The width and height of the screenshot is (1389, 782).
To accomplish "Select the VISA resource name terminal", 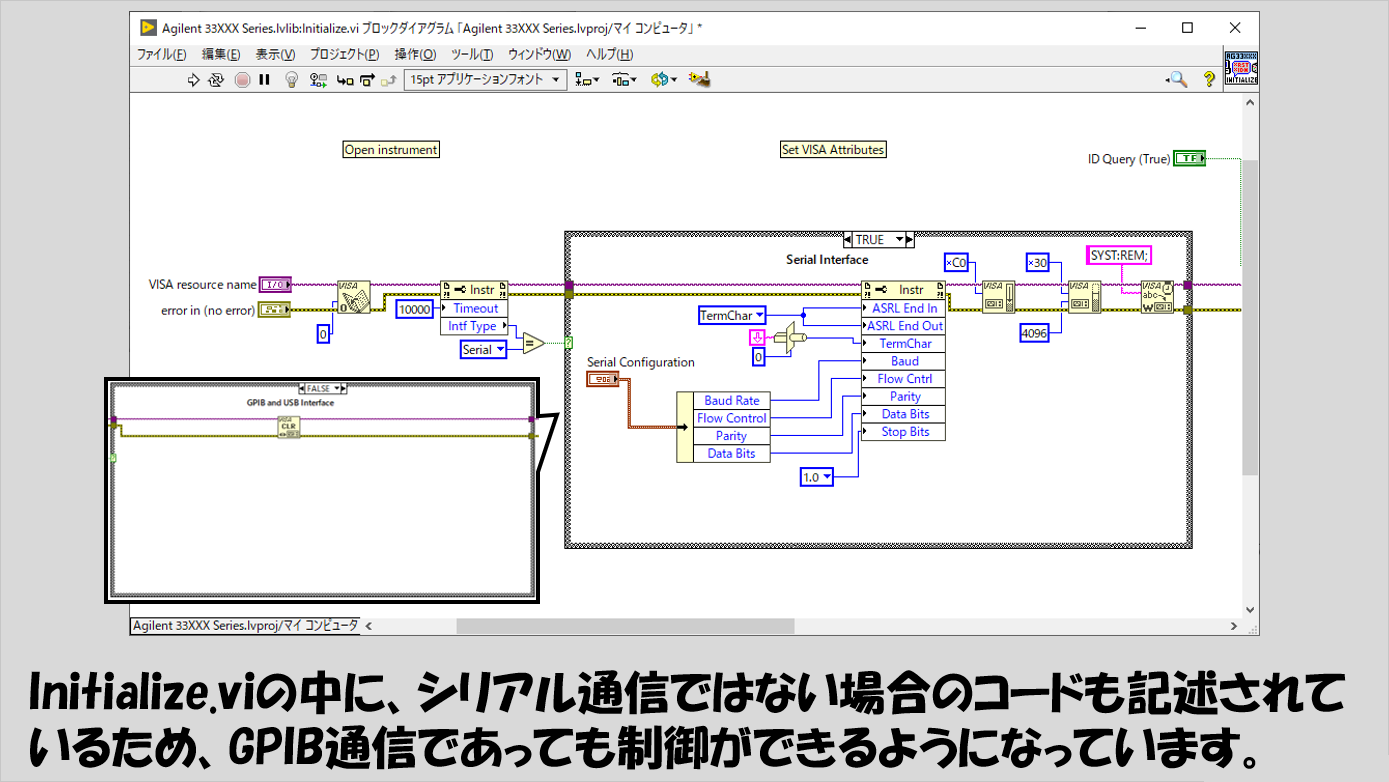I will pyautogui.click(x=275, y=285).
